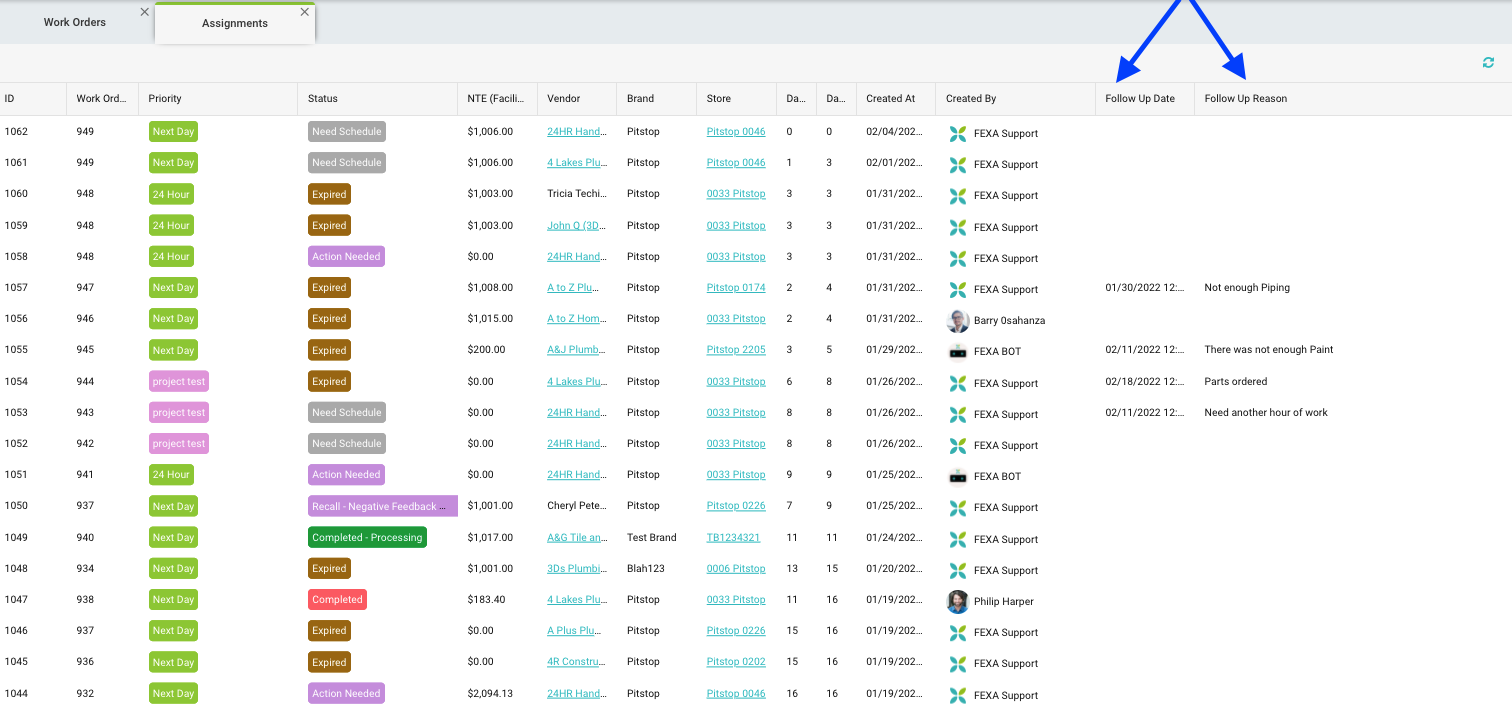Close the Work Orders tab
The height and width of the screenshot is (707, 1512).
coord(145,12)
